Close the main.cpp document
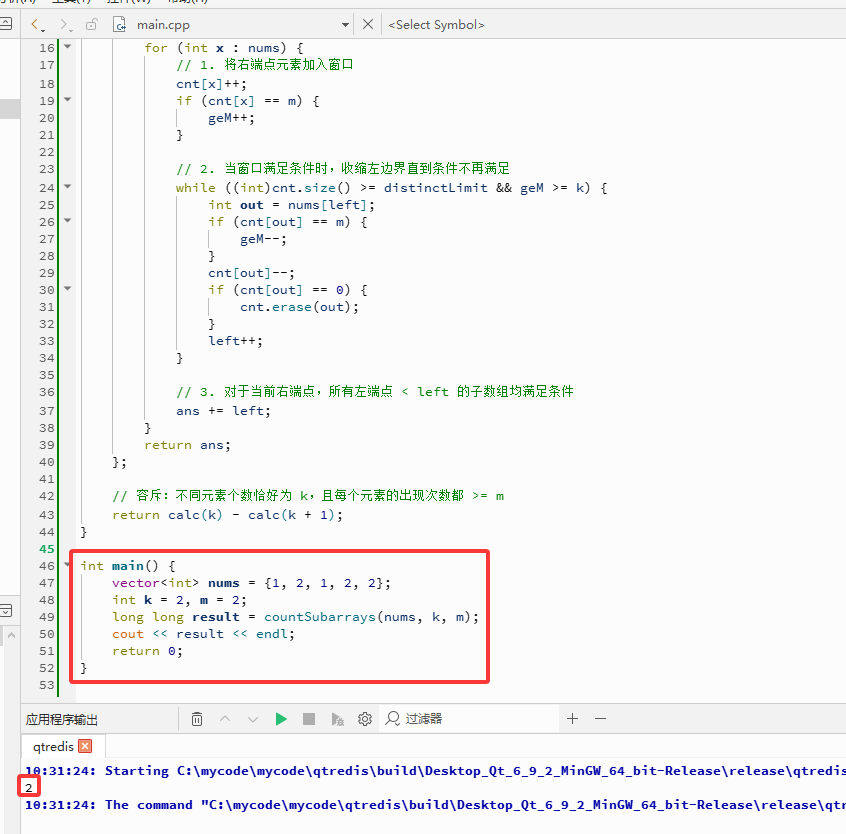846x834 pixels. 368,24
